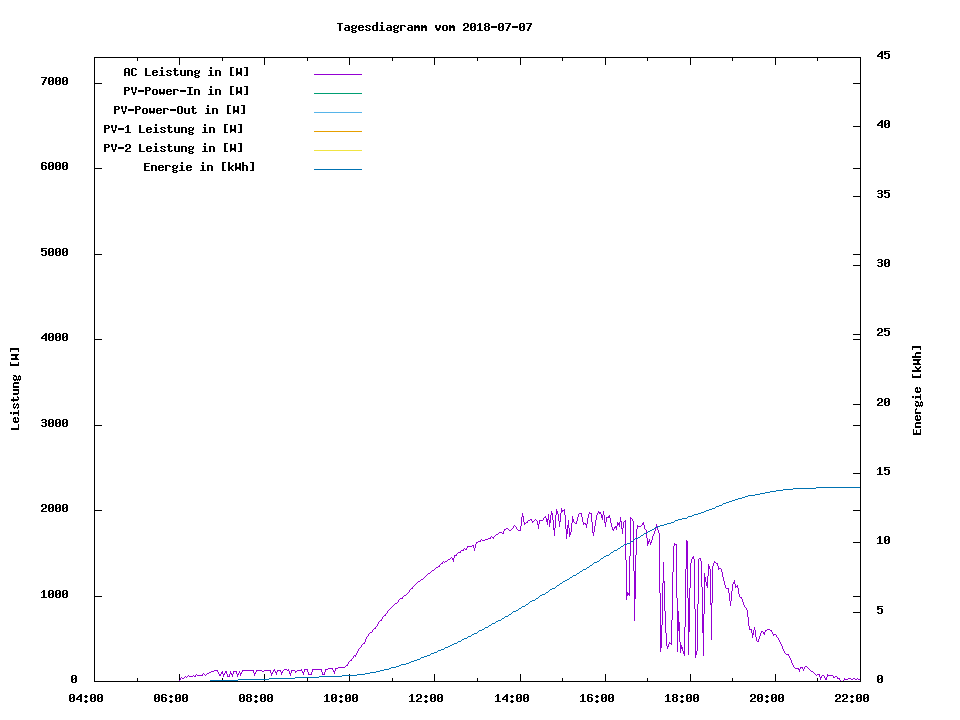
Task: Click the left axis title Leistung [W]
Action: [15, 389]
